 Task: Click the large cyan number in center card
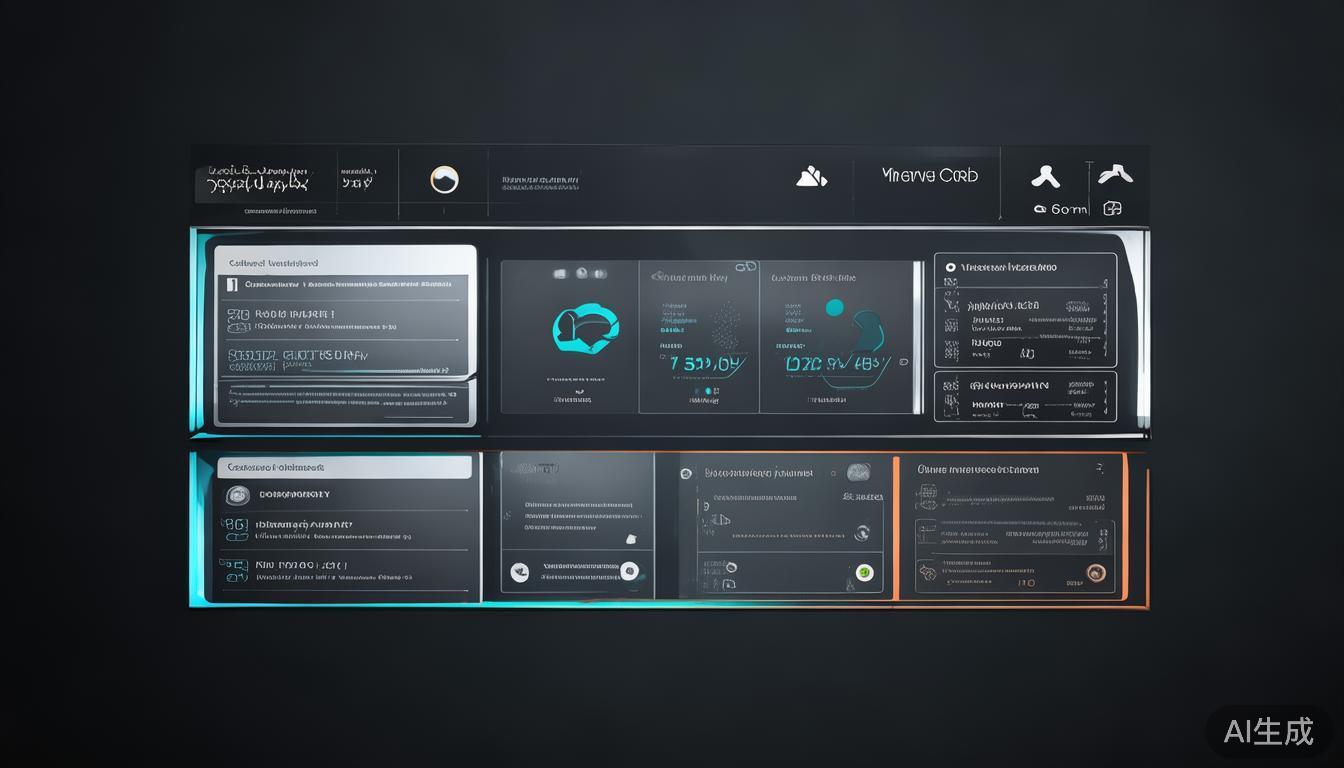706,365
